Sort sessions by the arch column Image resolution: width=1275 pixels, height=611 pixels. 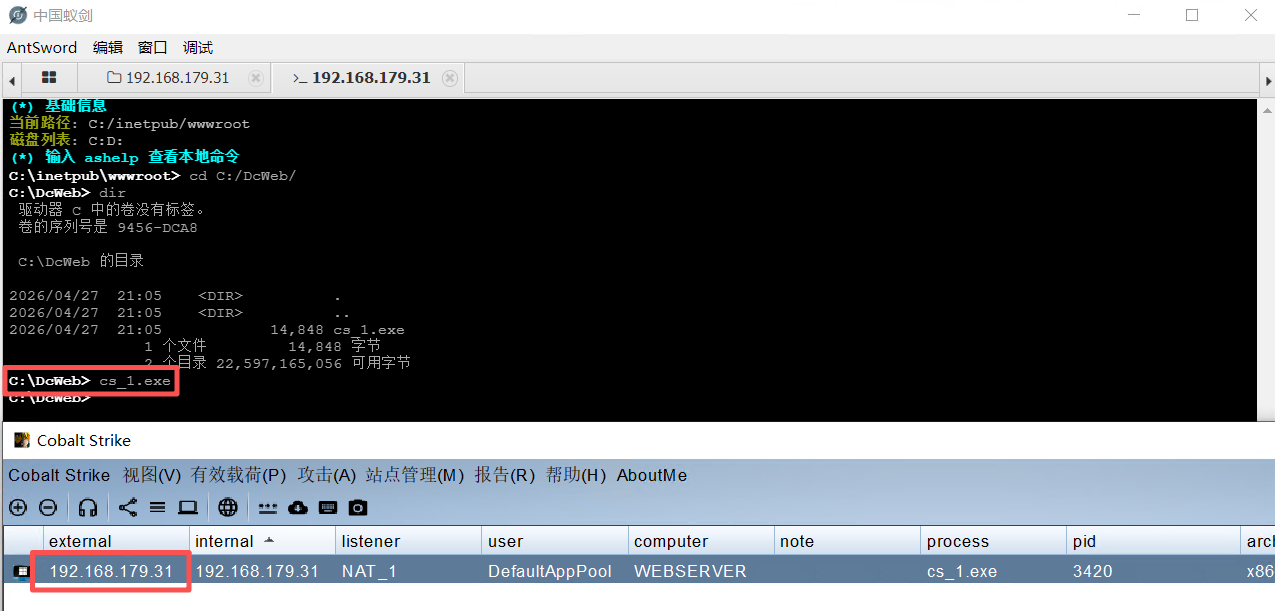pos(1257,541)
